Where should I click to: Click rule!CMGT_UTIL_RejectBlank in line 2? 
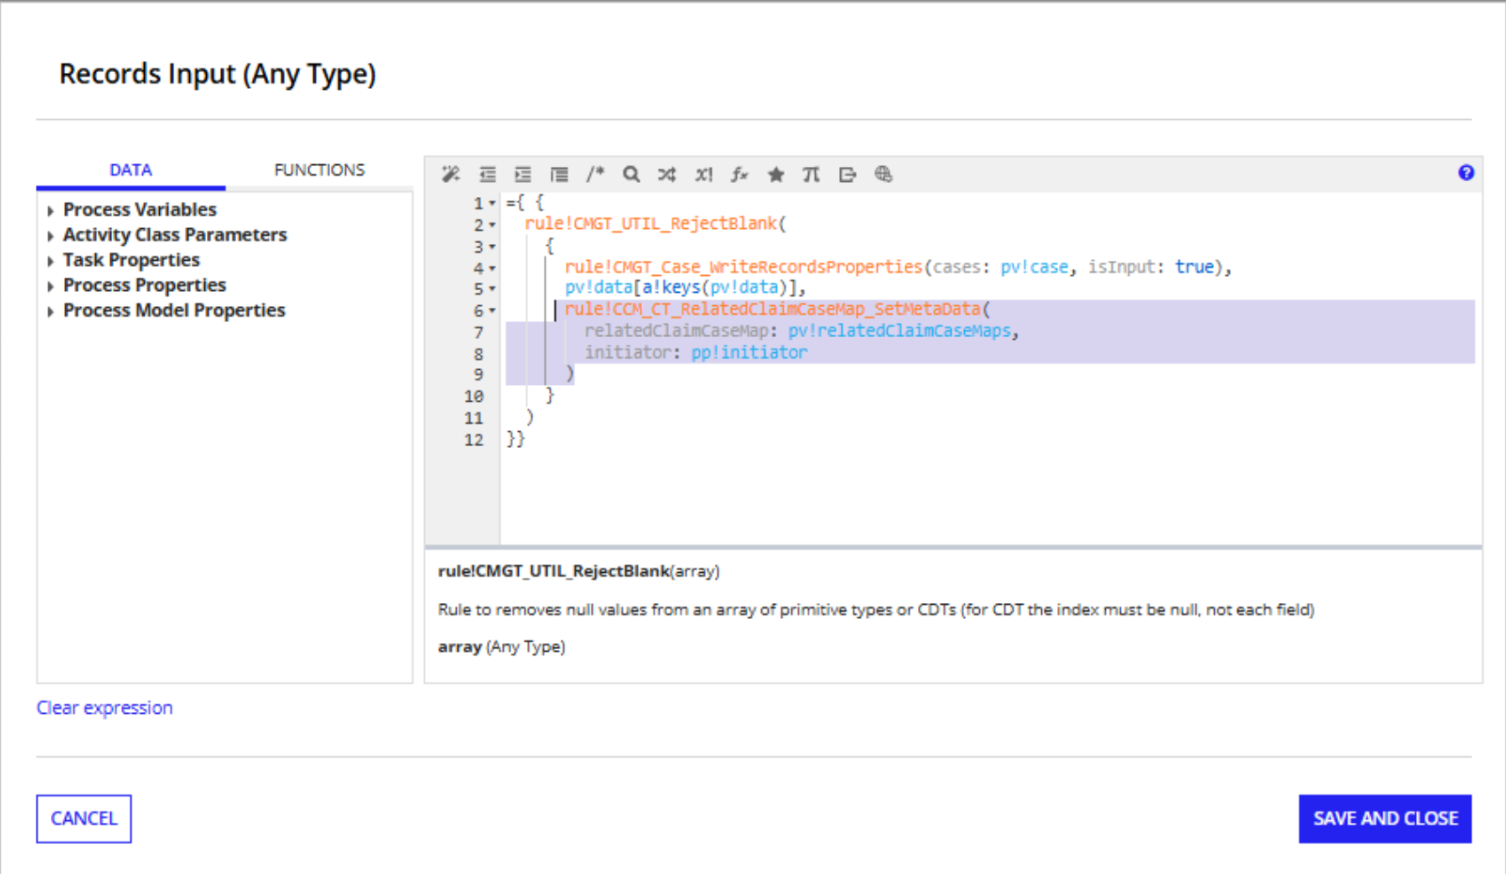tap(651, 224)
